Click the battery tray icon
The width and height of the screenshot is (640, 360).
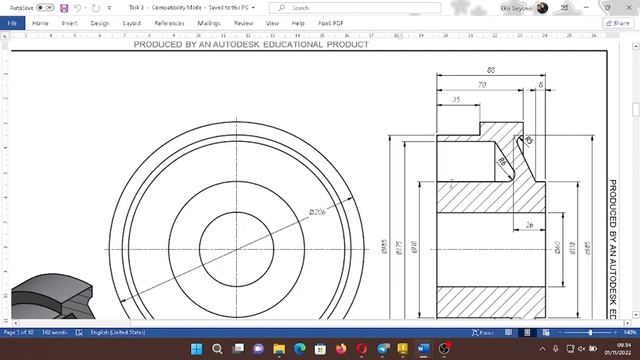pos(593,349)
